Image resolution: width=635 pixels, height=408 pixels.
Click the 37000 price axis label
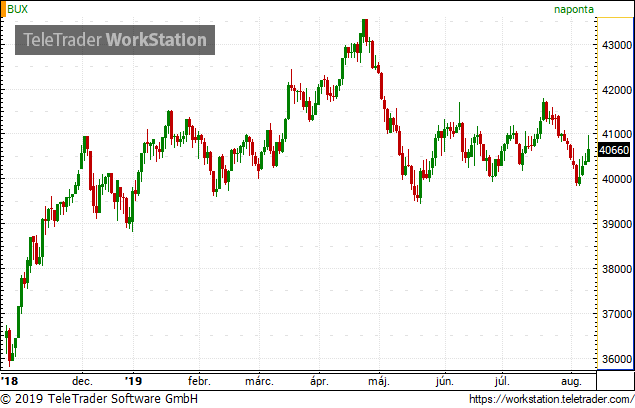[x=617, y=314]
